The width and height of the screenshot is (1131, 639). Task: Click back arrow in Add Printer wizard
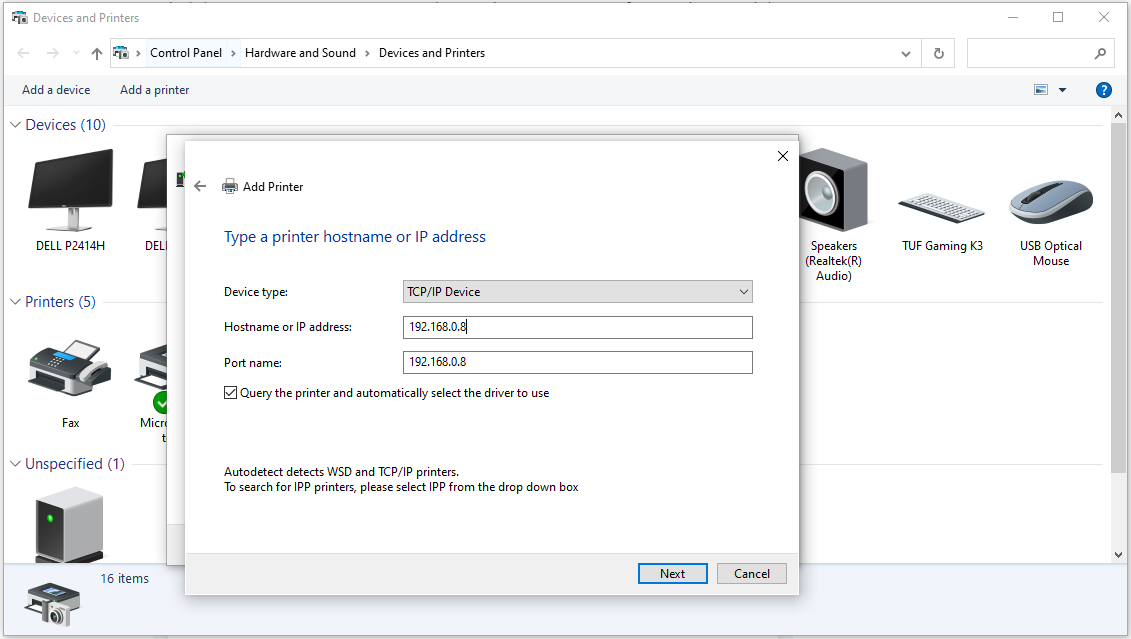(200, 186)
